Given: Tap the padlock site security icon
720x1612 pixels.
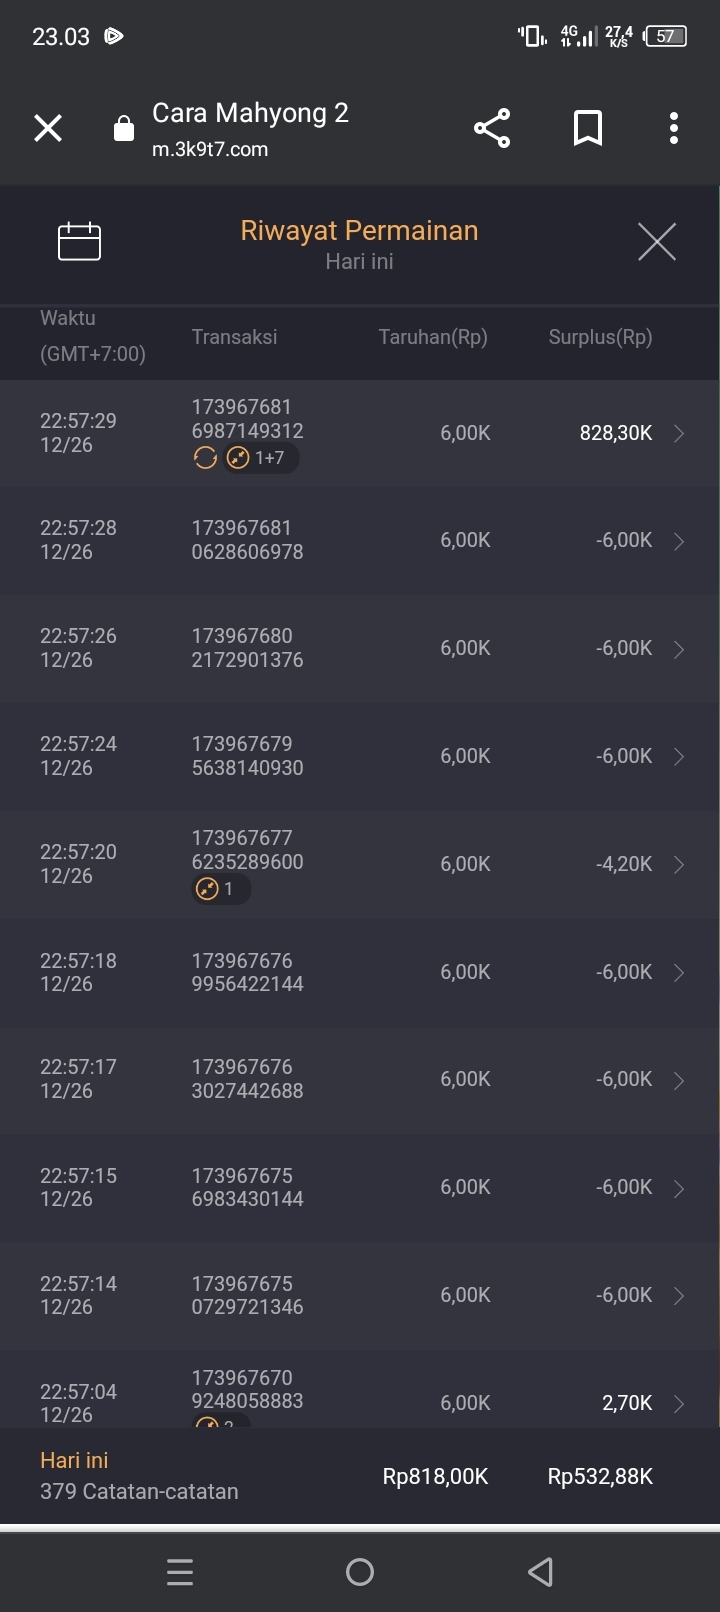Looking at the screenshot, I should coord(124,129).
